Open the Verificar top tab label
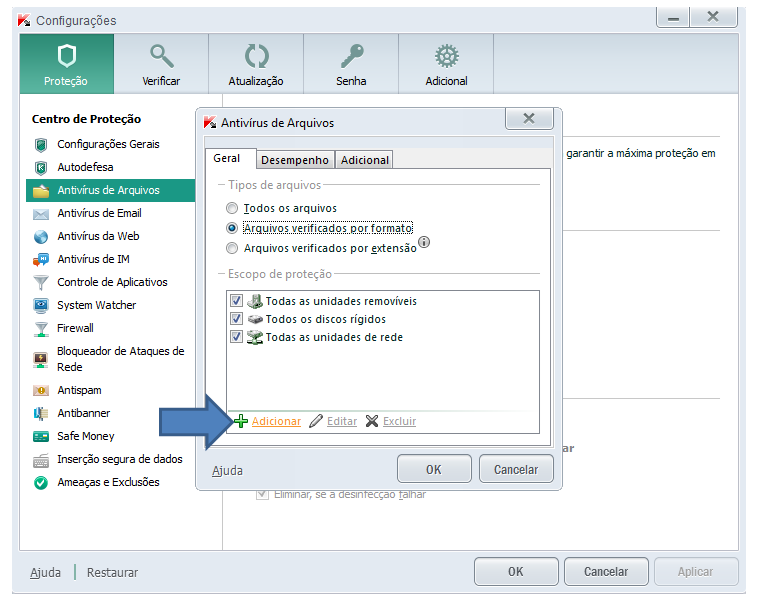The image size is (780, 614). tap(161, 81)
